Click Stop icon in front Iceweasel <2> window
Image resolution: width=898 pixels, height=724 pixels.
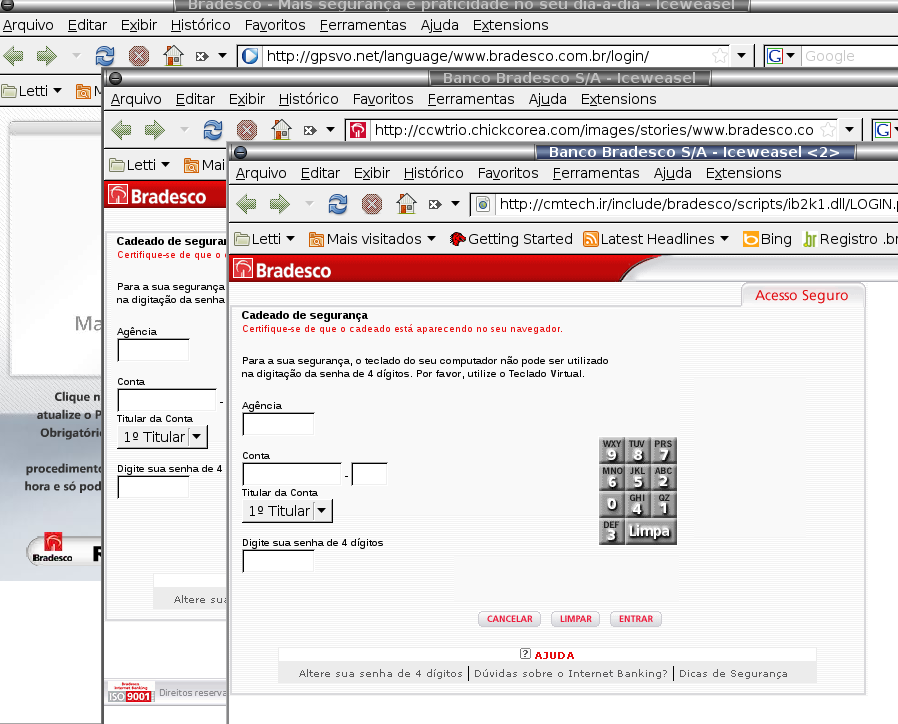[372, 204]
